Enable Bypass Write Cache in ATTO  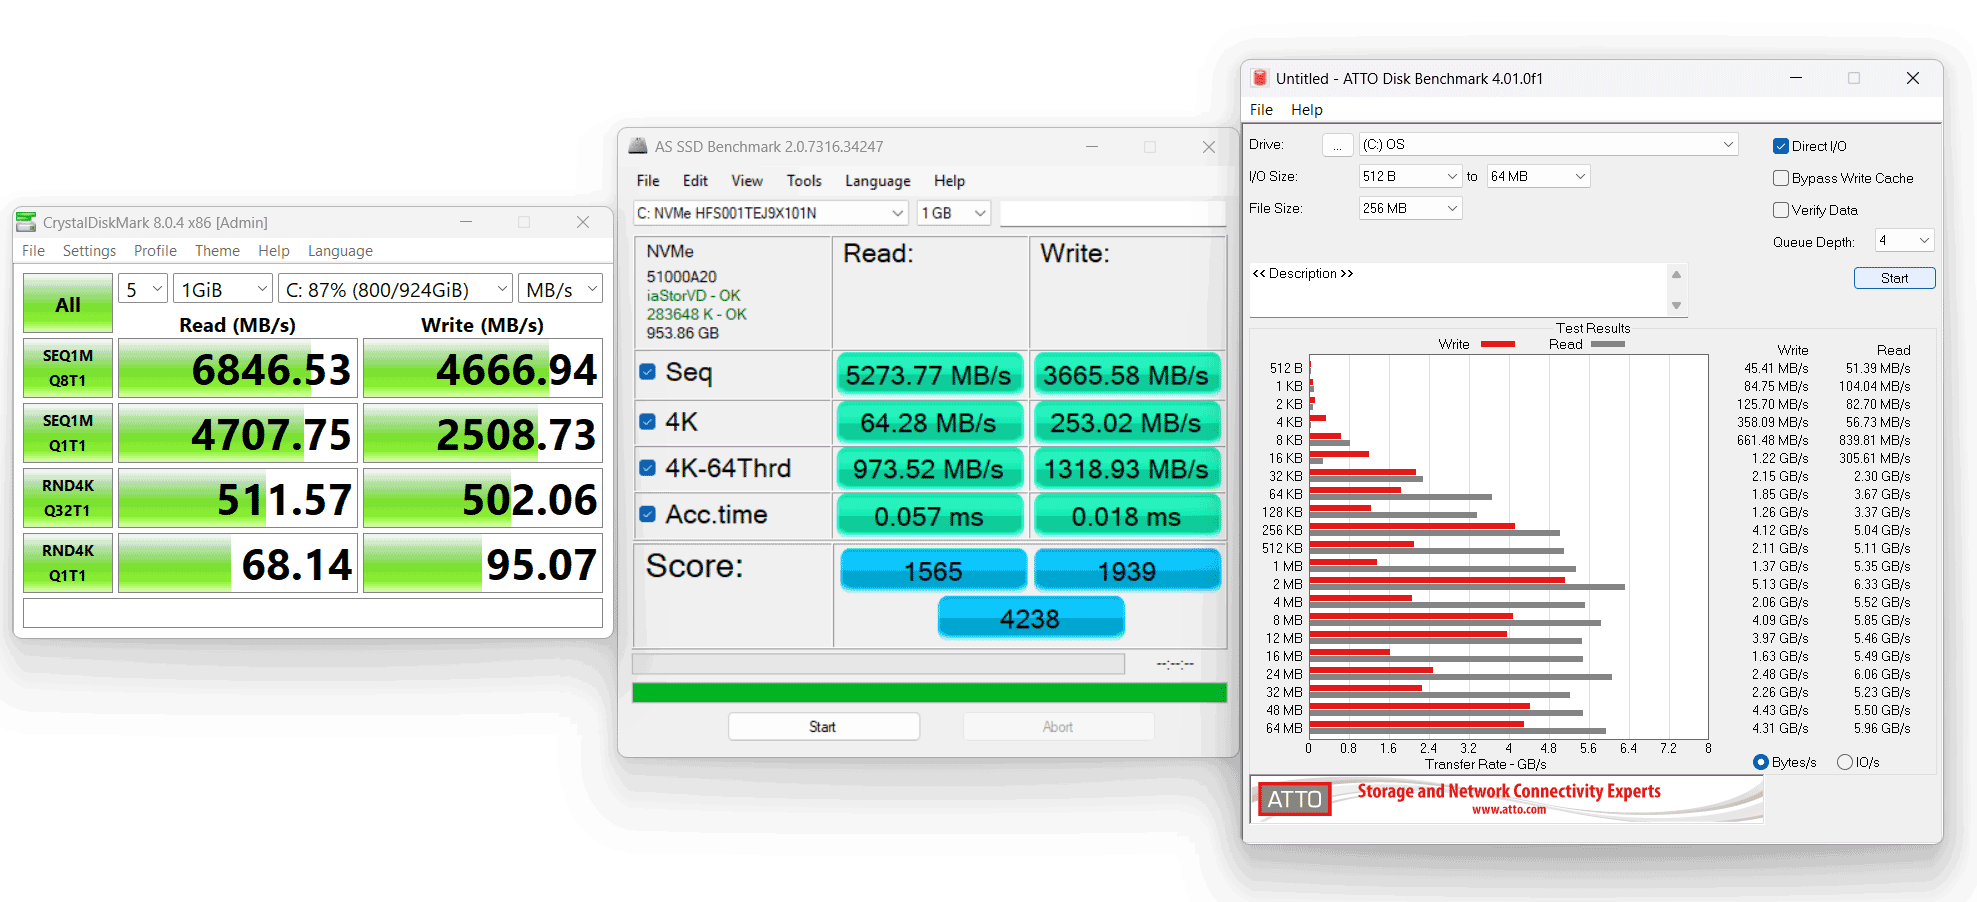(x=1780, y=178)
